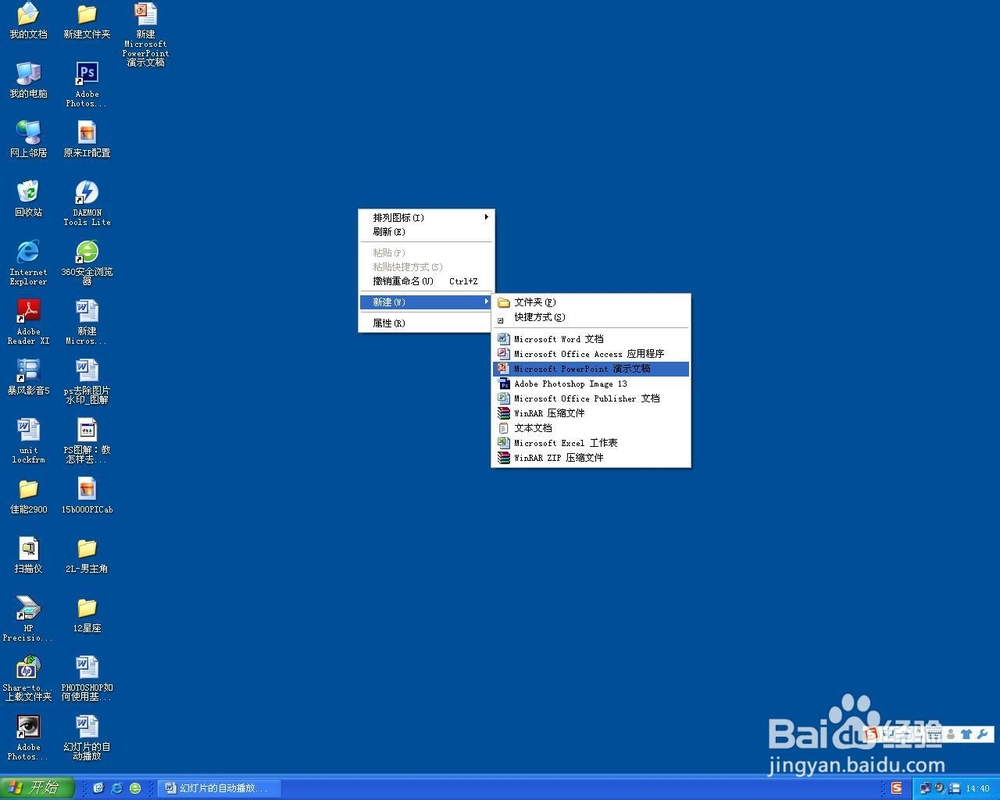Click the taskbar clock showing 14:40
Image resolution: width=1000 pixels, height=800 pixels.
click(x=978, y=789)
